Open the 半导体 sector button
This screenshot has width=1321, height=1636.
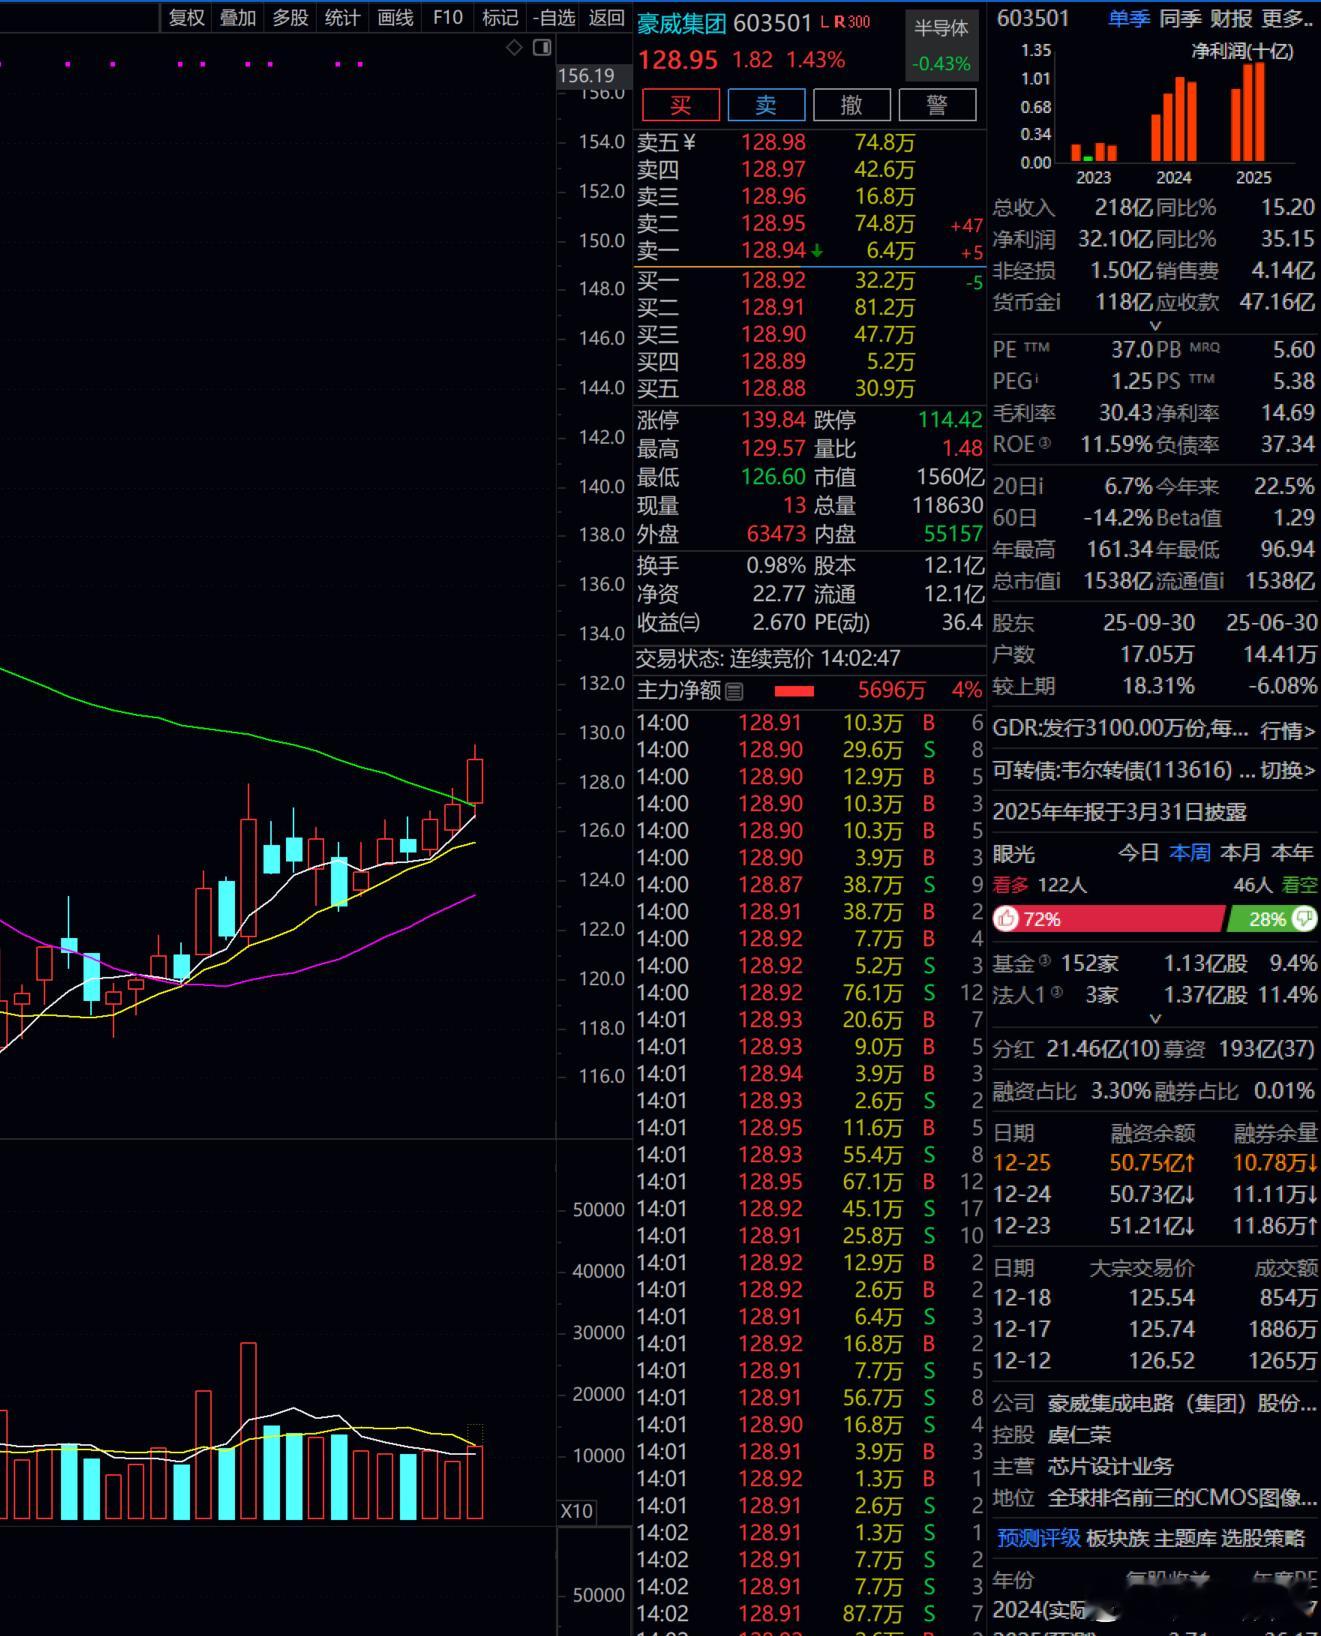941,44
